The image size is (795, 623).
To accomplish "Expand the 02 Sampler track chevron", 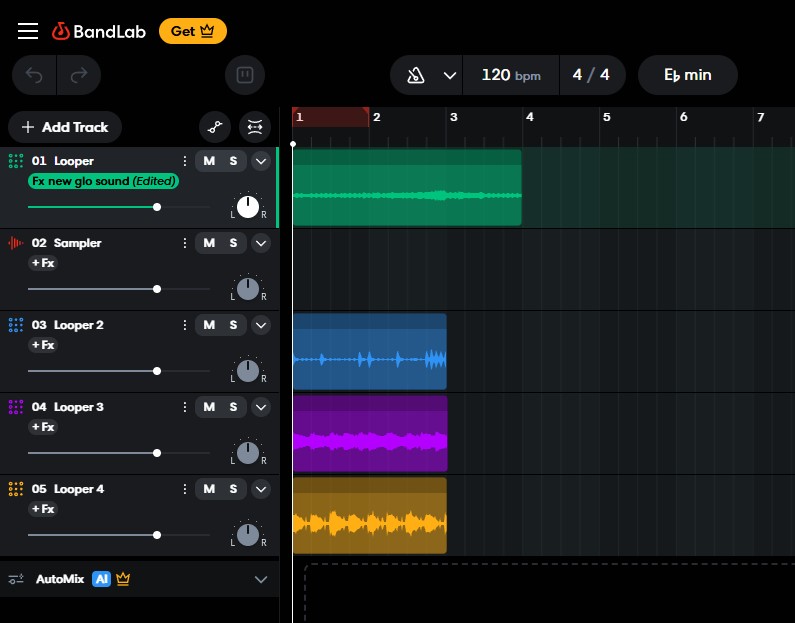I will tap(261, 243).
